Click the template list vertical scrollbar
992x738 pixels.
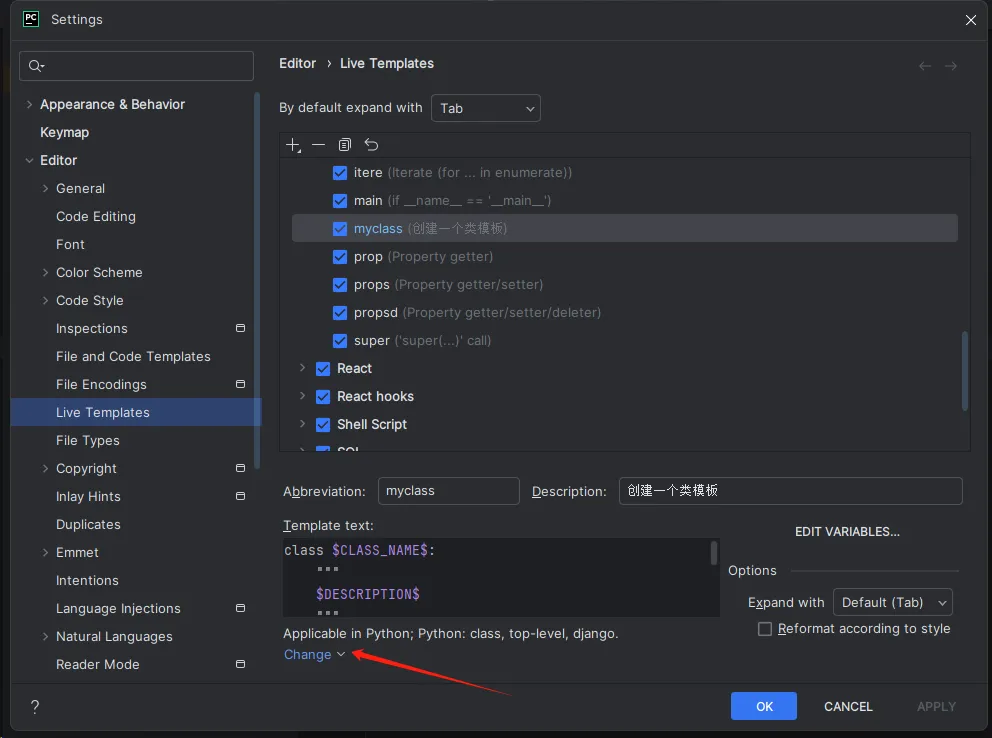965,371
